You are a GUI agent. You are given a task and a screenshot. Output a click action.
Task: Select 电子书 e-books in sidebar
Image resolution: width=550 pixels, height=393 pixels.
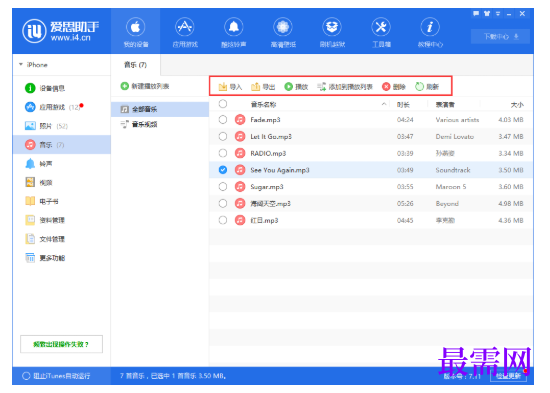tap(62, 201)
